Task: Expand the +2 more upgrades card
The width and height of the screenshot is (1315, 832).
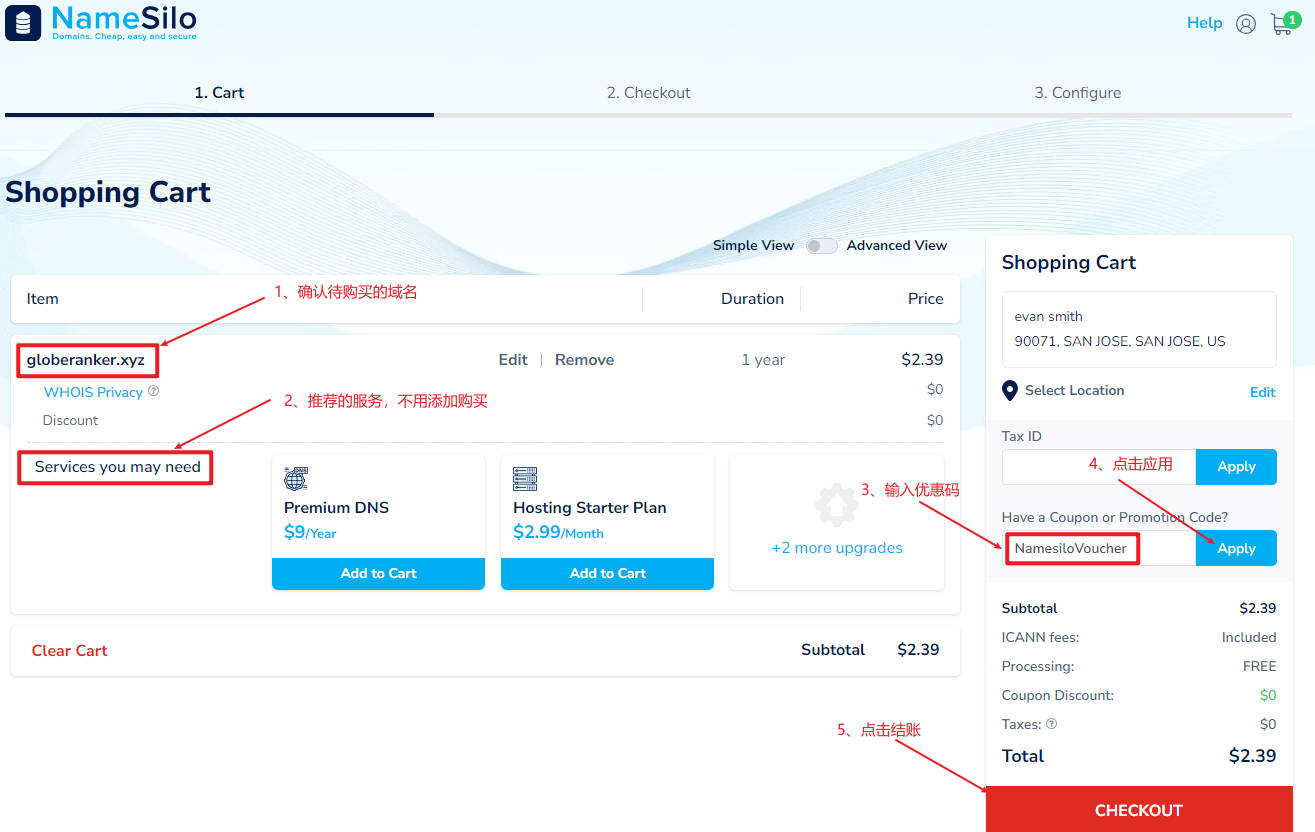Action: (837, 548)
